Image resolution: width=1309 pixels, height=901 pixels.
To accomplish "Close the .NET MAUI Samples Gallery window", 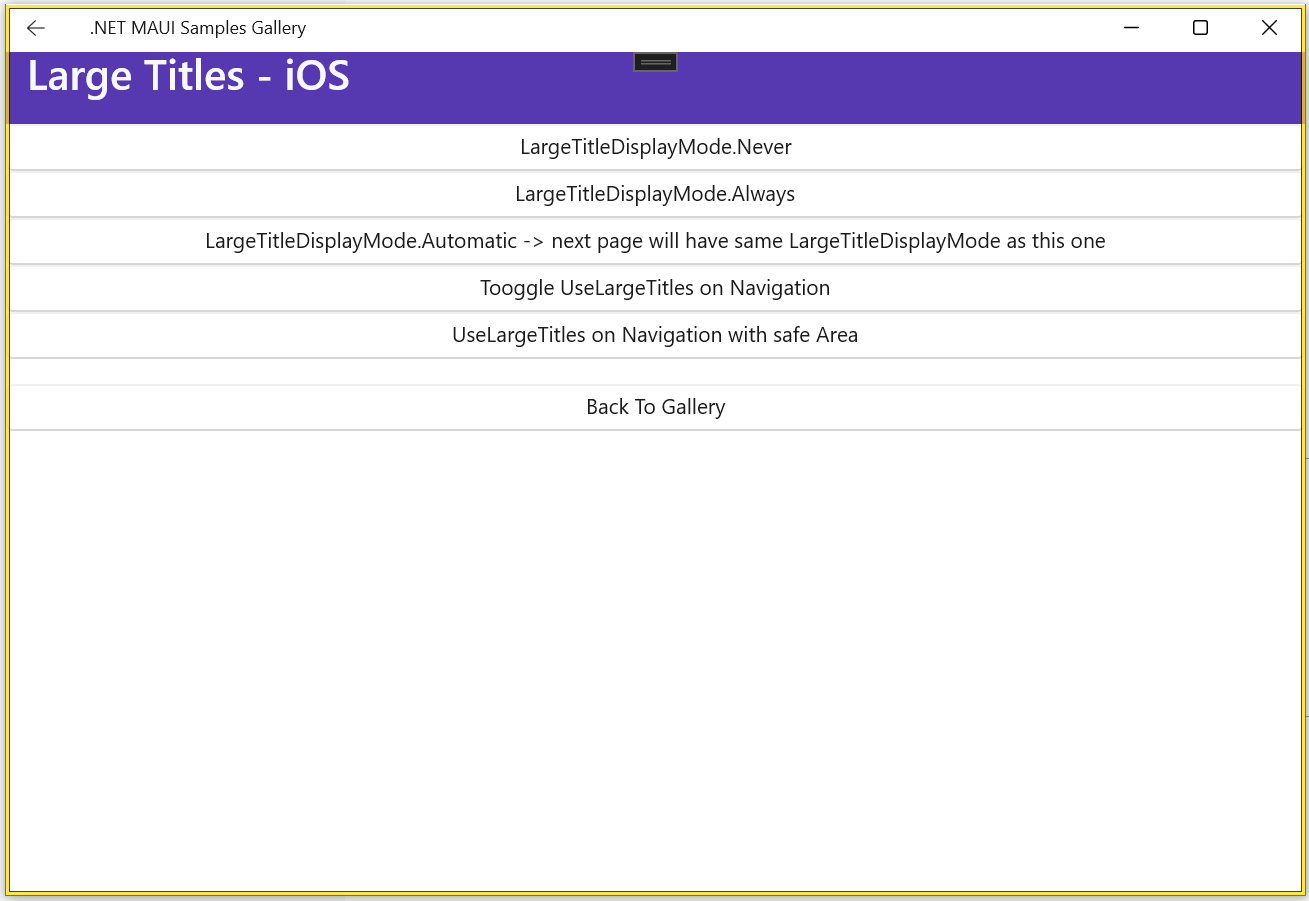I will pos(1269,28).
